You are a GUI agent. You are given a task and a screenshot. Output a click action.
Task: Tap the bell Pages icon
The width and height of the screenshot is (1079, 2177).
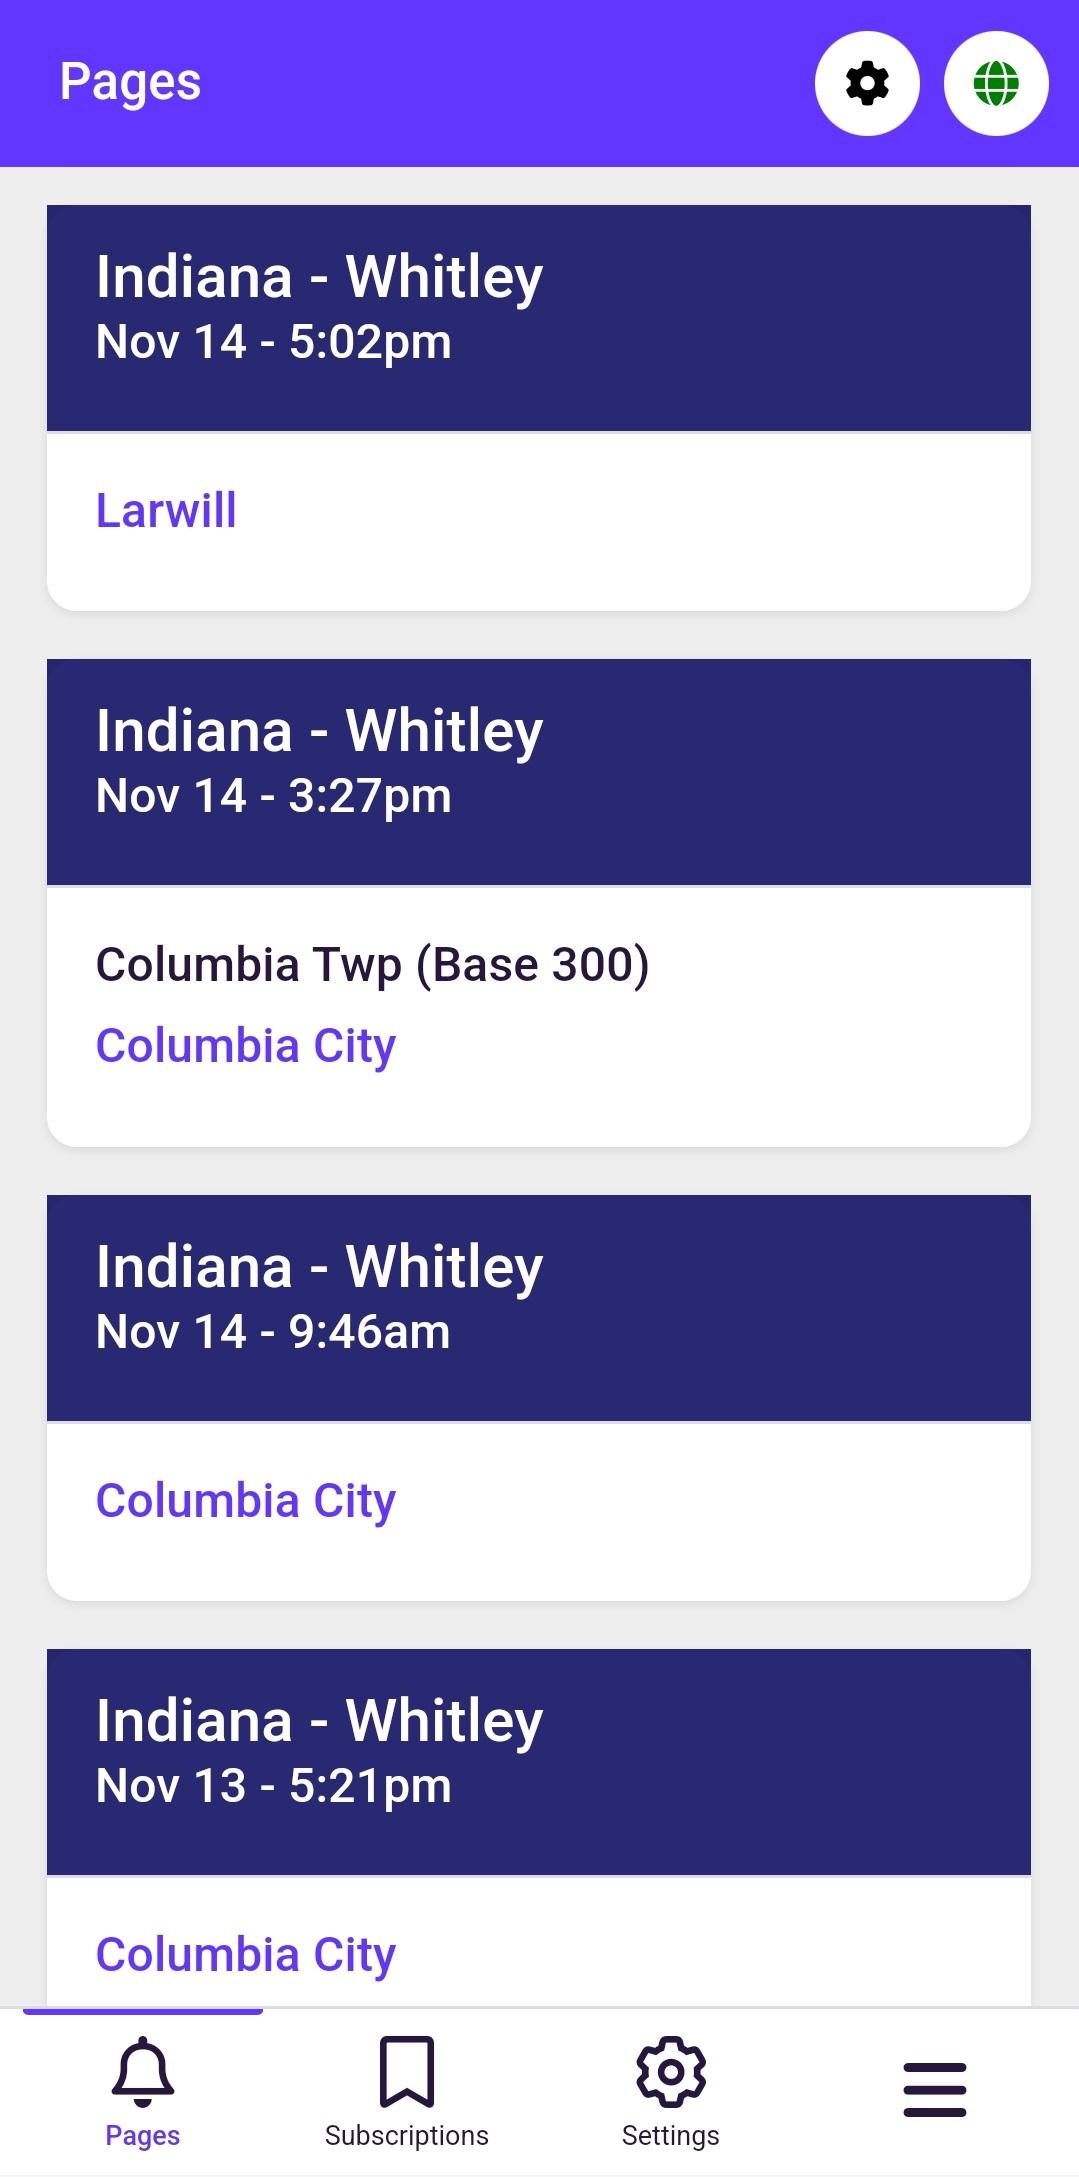(143, 2071)
